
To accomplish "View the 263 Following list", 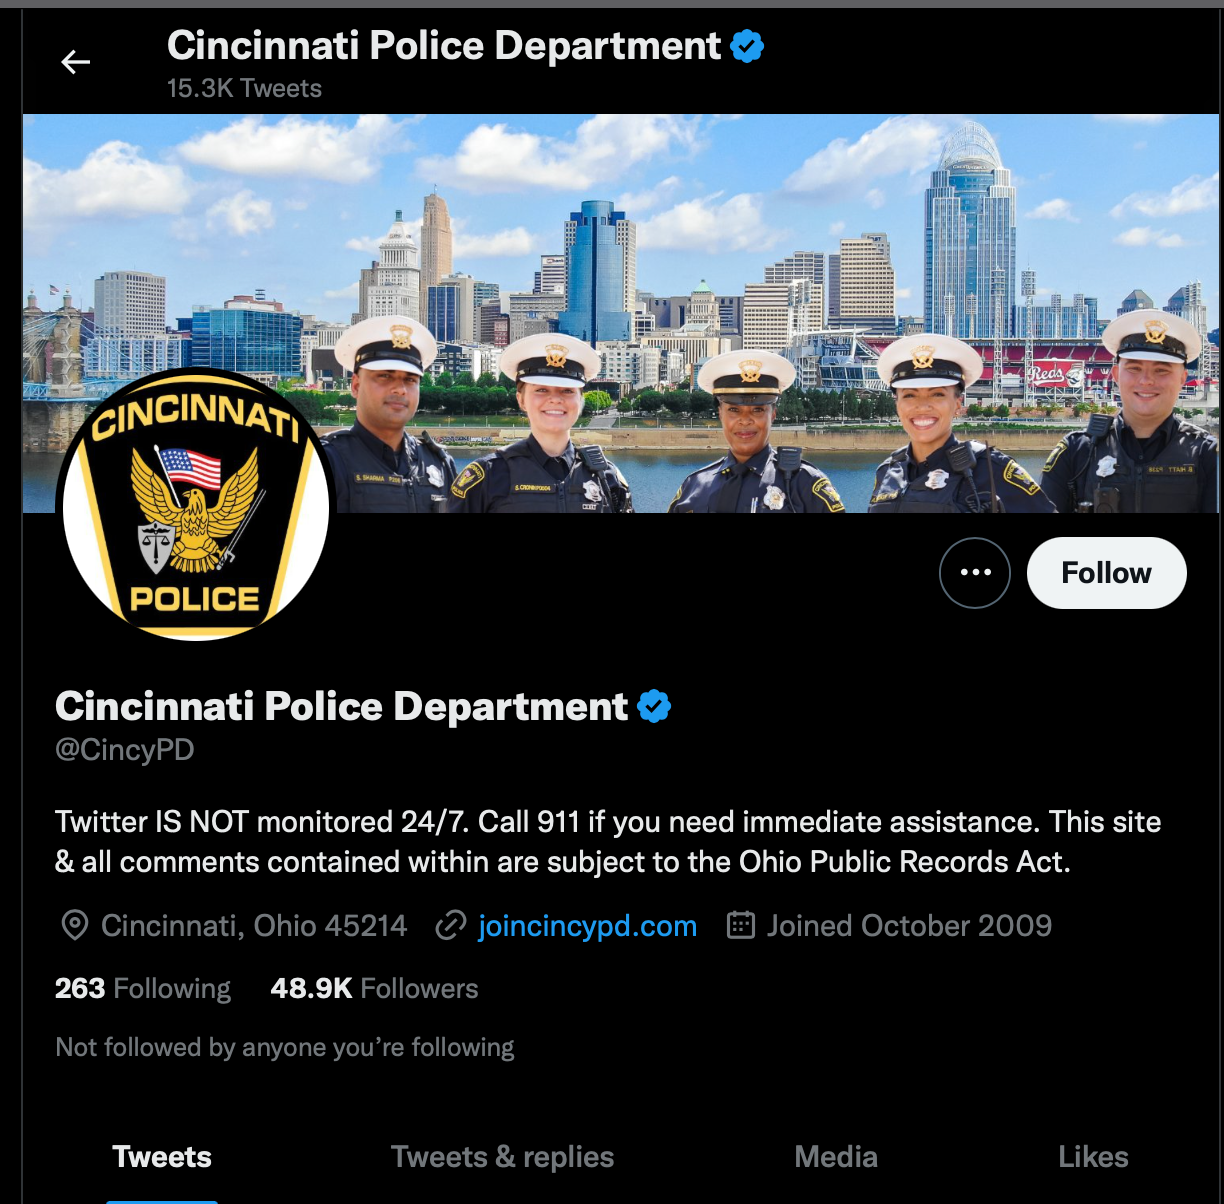I will [x=143, y=988].
